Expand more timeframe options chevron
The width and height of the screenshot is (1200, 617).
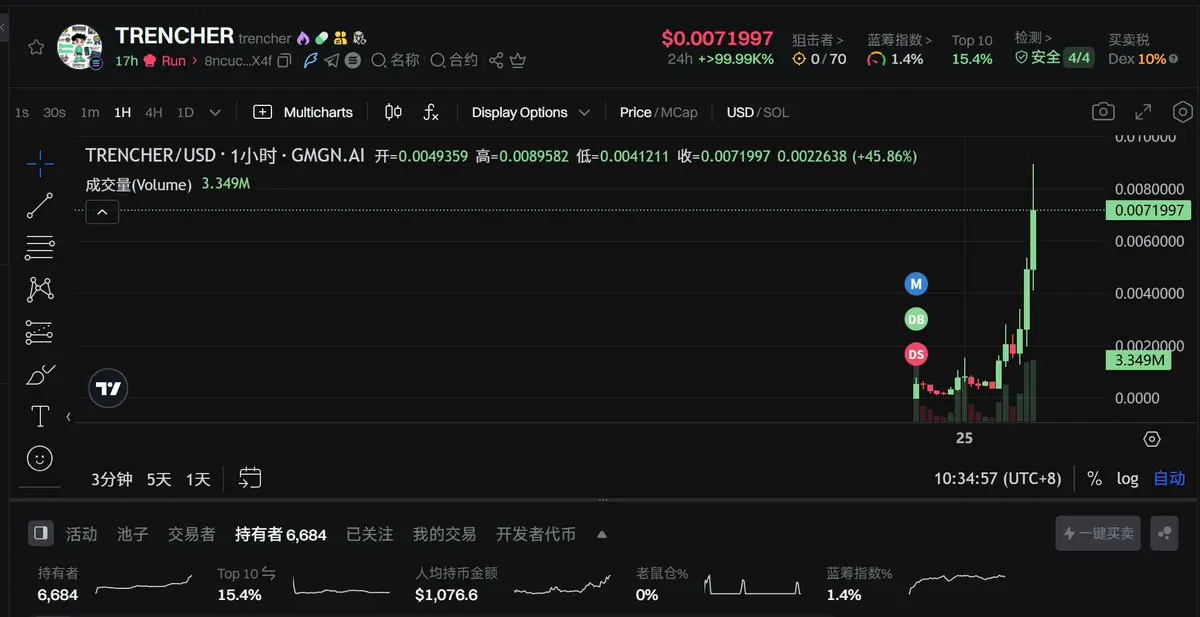tap(214, 113)
